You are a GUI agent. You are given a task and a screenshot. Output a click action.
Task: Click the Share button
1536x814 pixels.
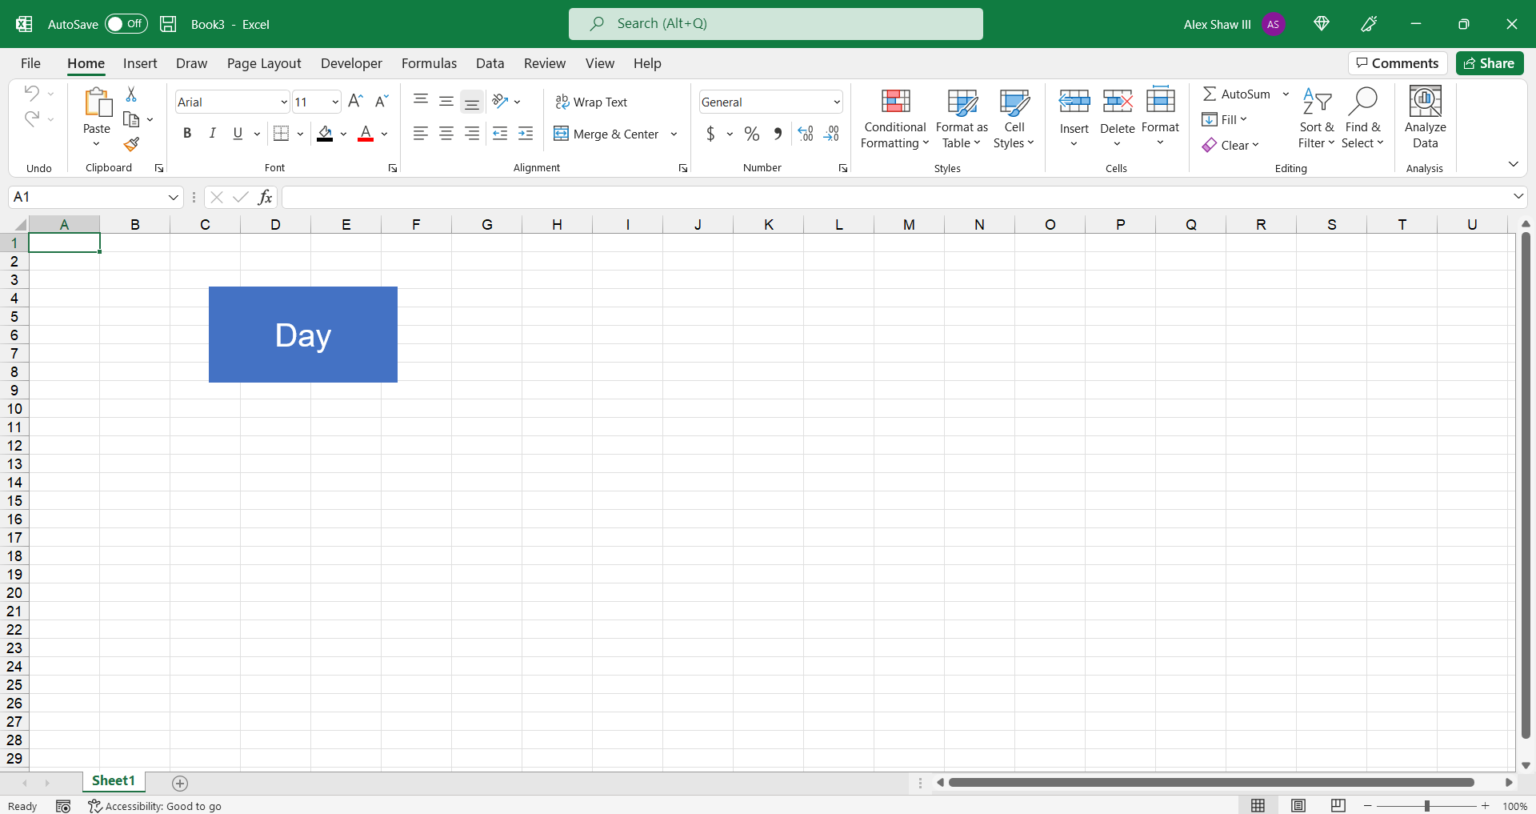click(1489, 62)
